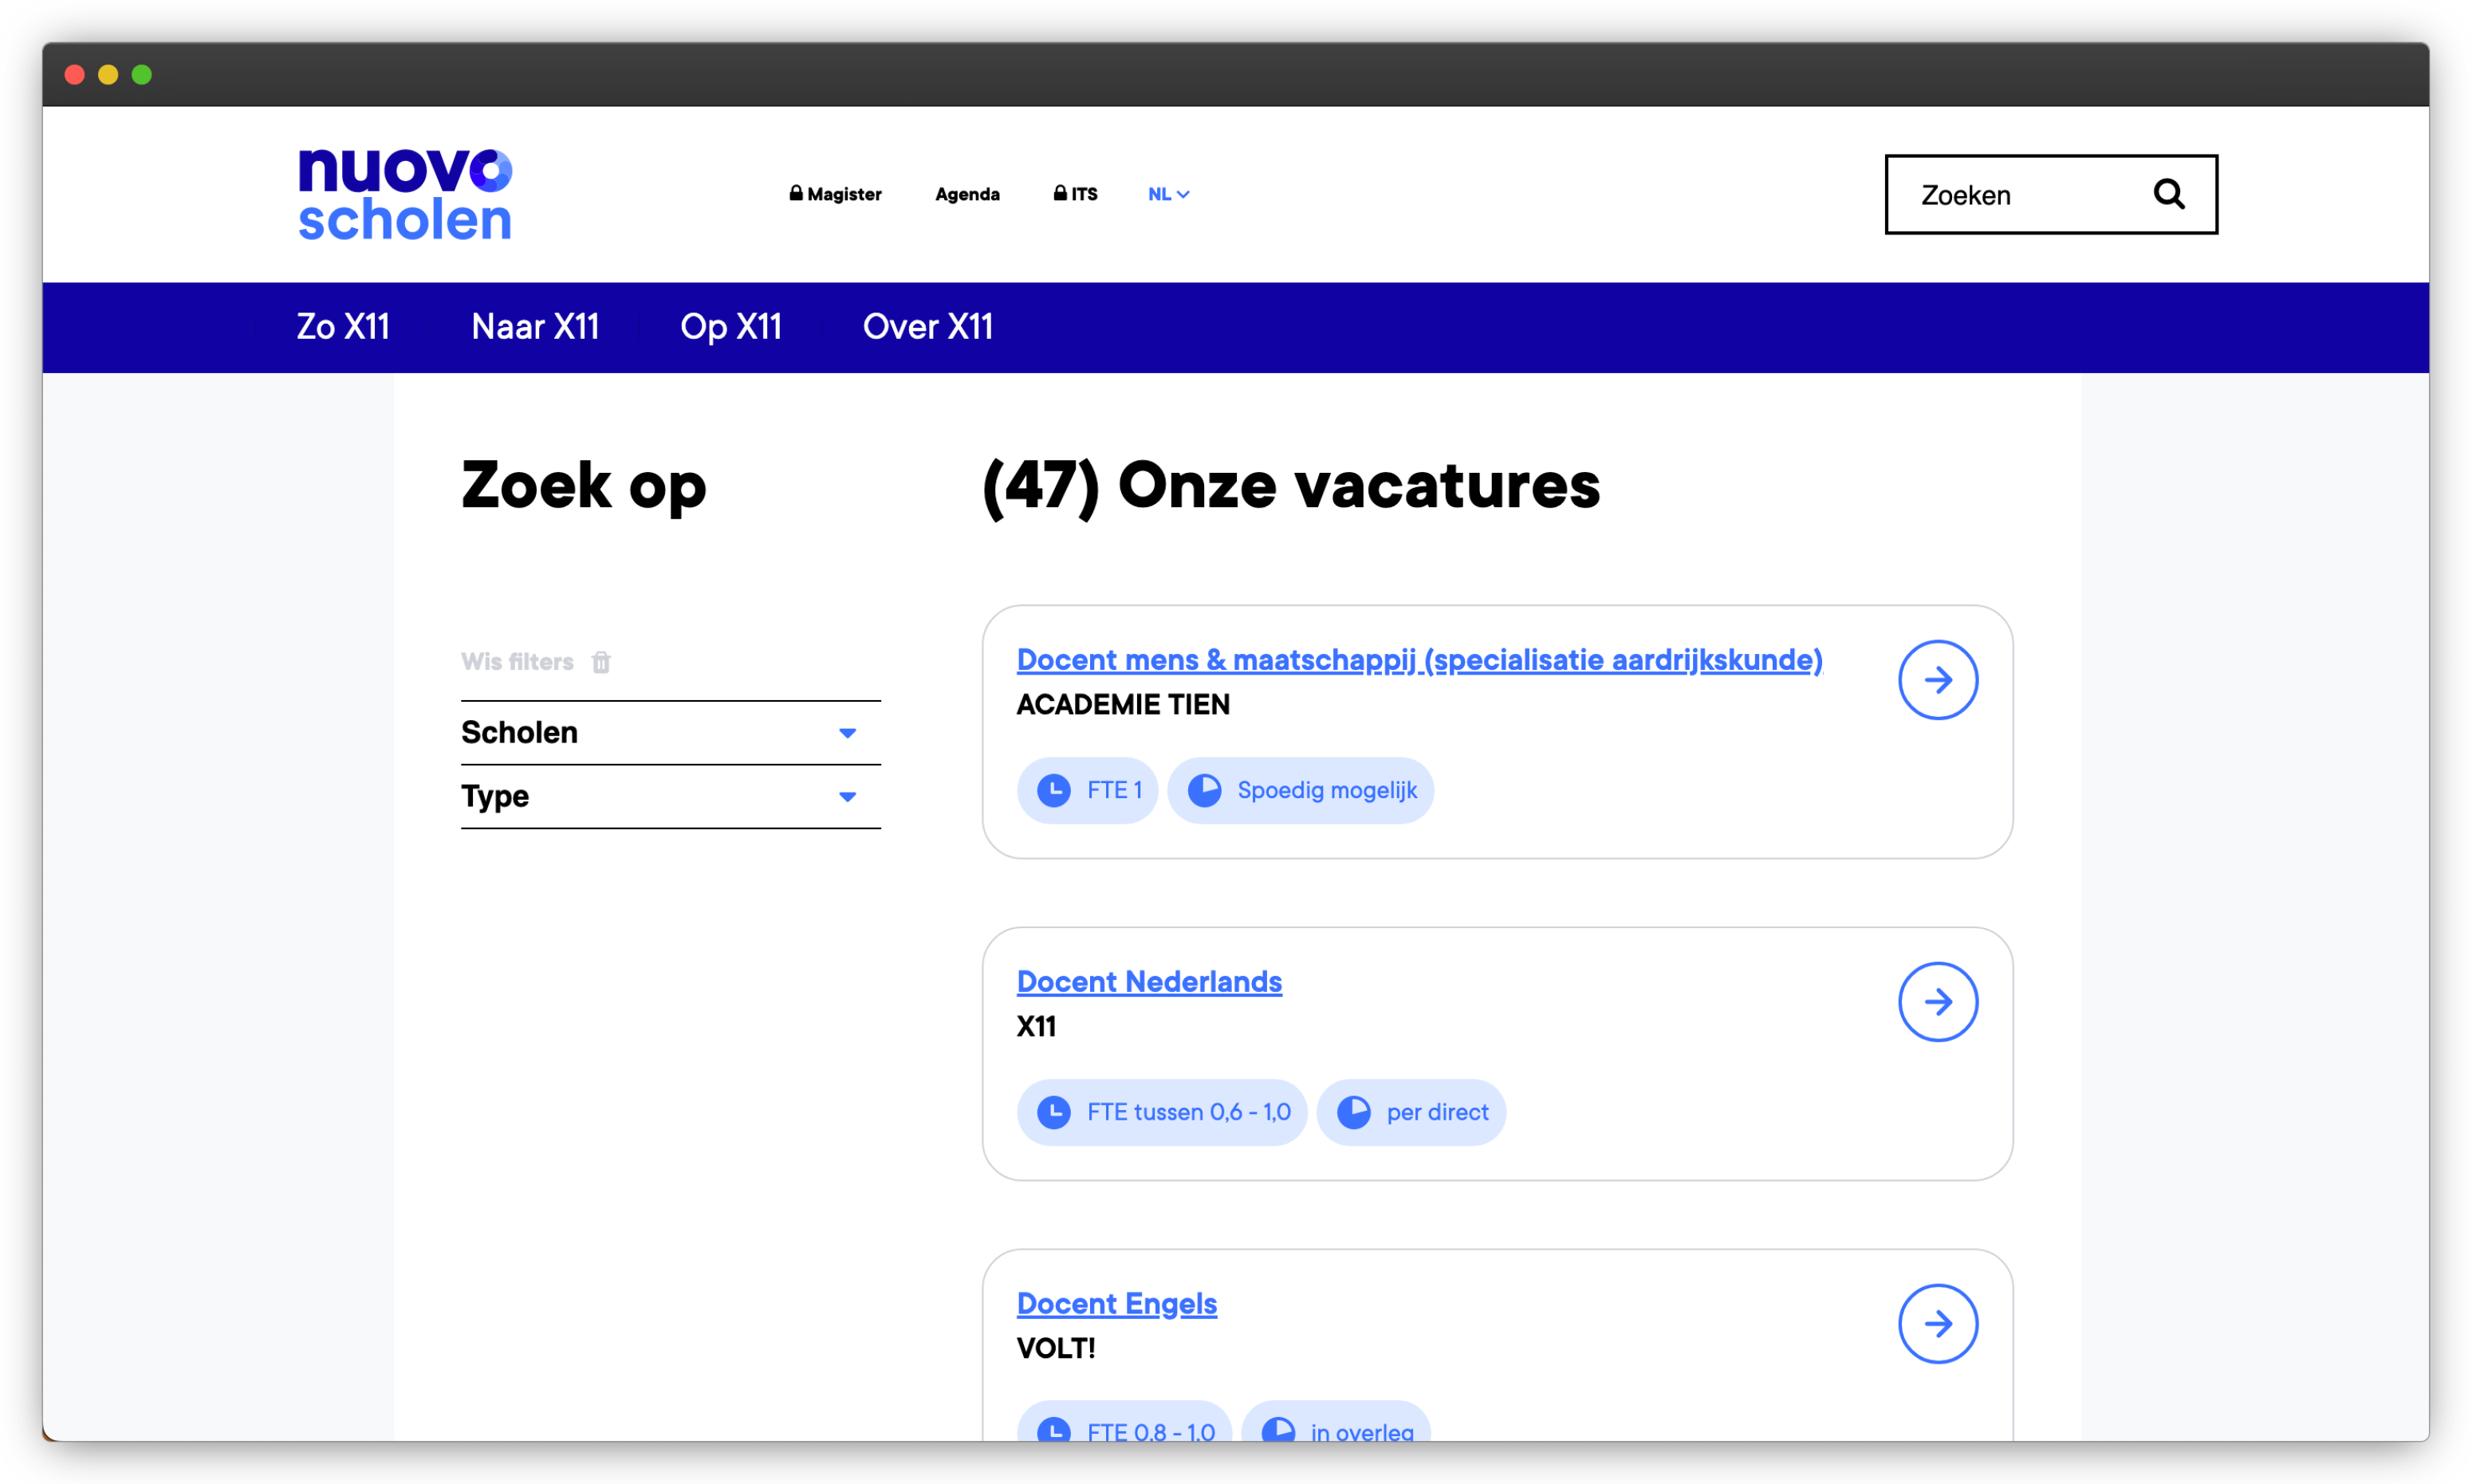Click the Zoek op heading
2472x1484 pixels.
(x=584, y=487)
